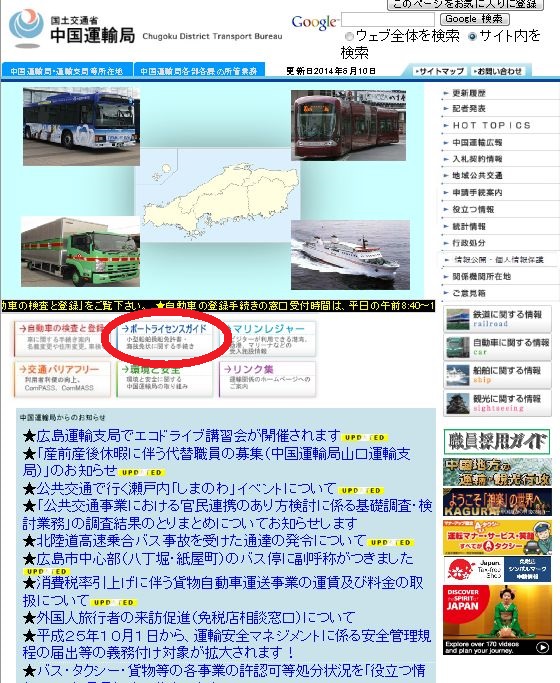Open 自動車の検査と登録 banner
Viewport: 560px width, 683px height.
(60, 339)
